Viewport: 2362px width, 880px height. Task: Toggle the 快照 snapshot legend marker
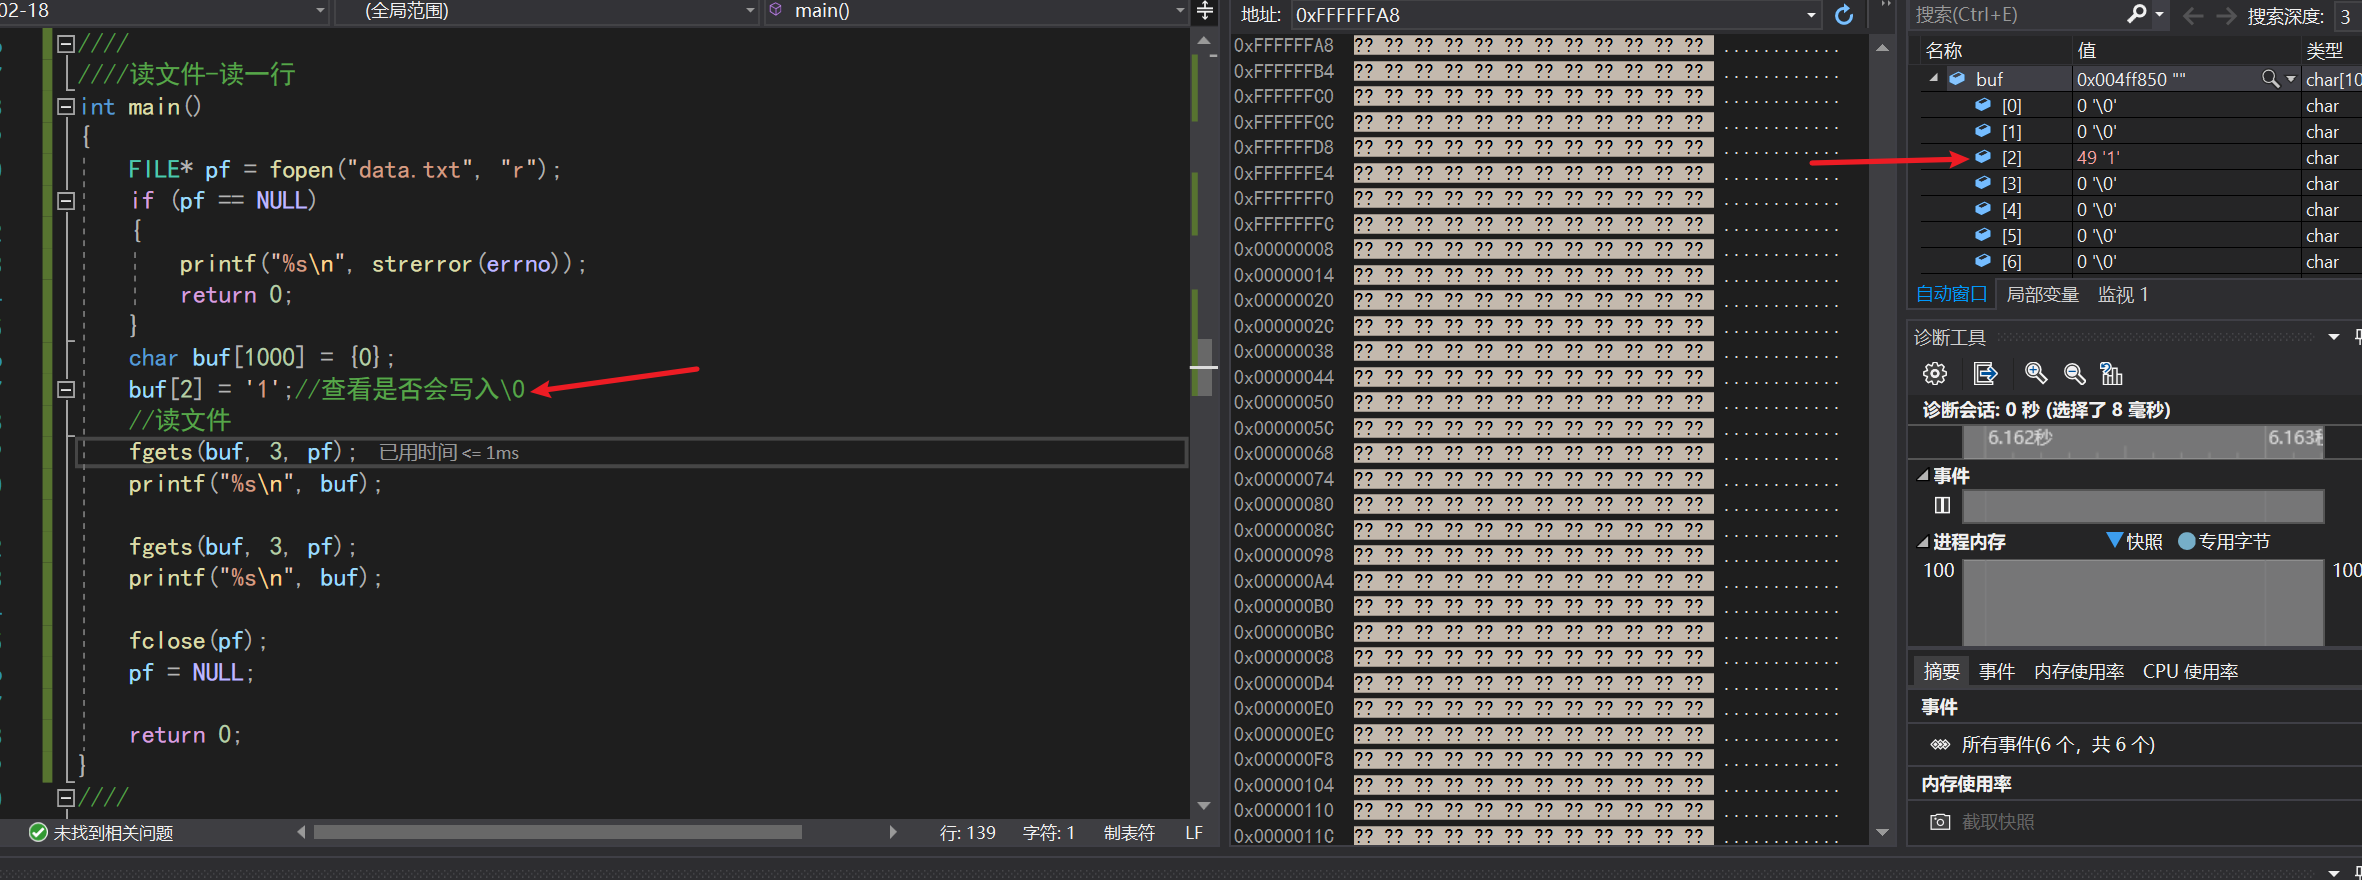[x=2114, y=540]
